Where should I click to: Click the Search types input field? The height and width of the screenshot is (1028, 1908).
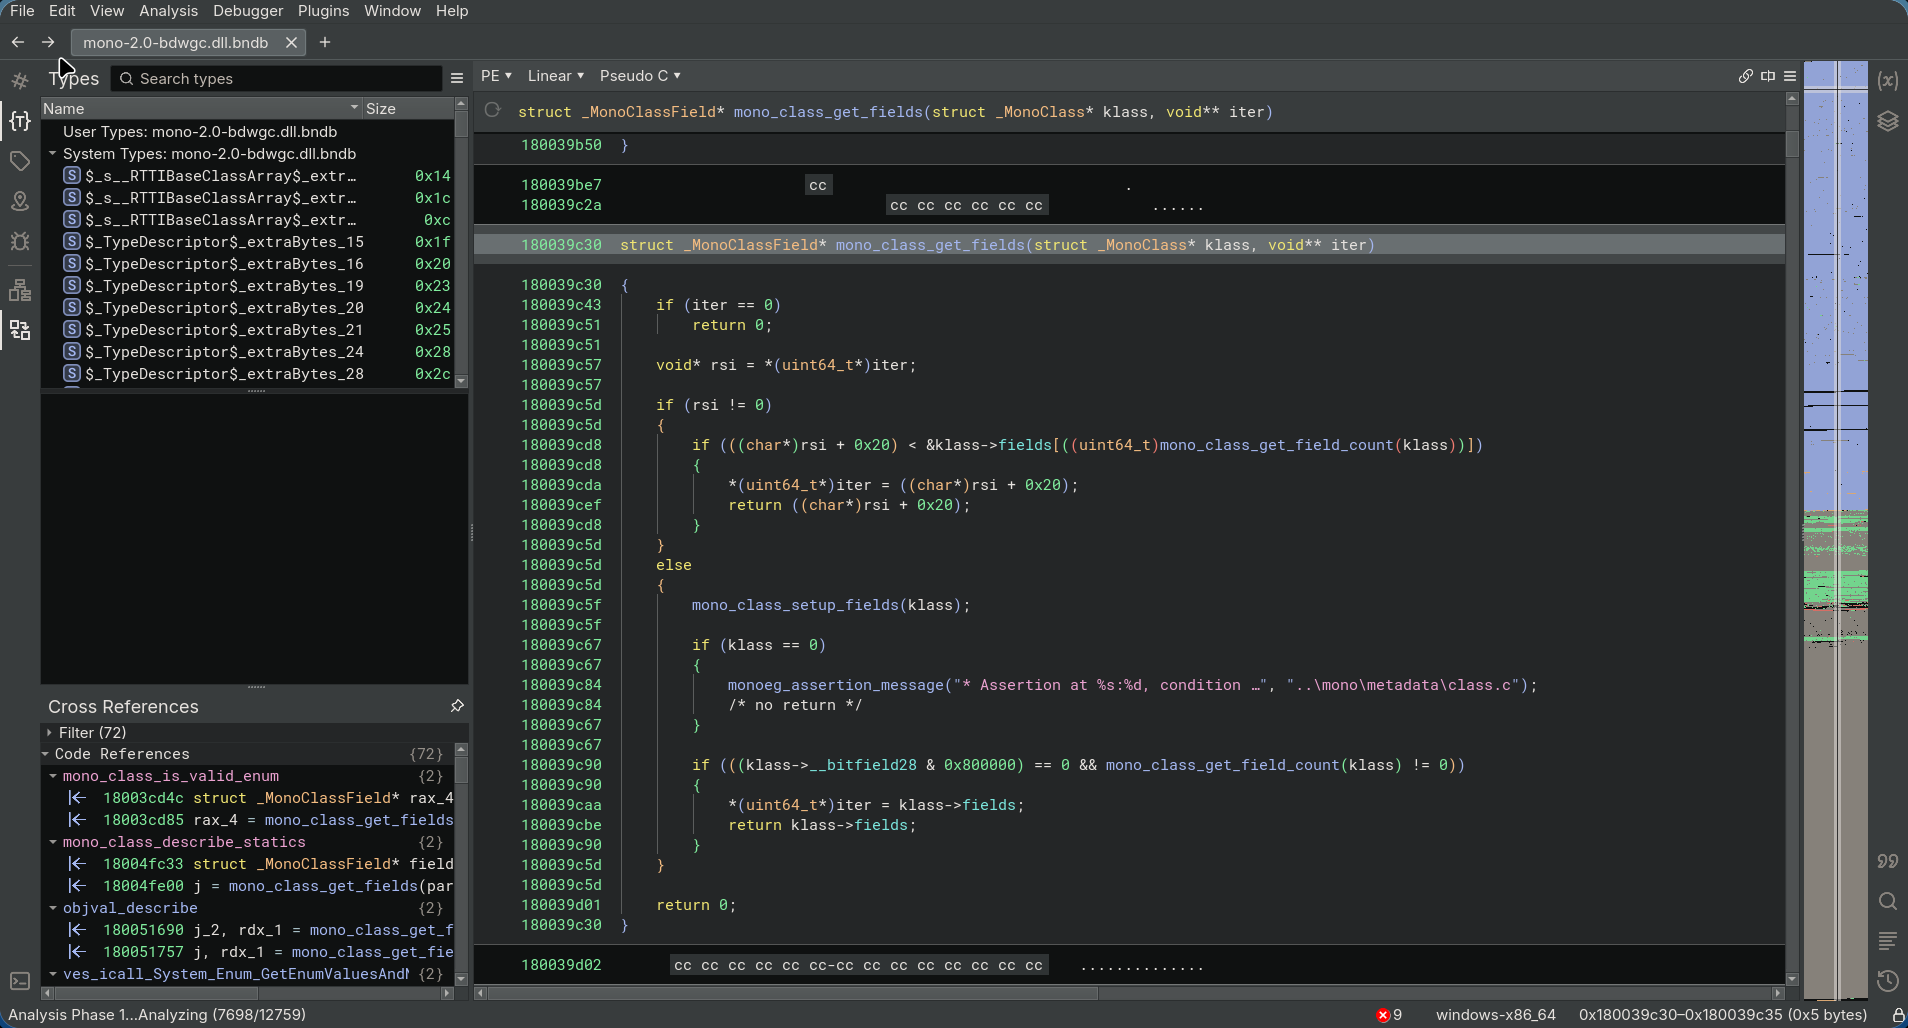[276, 78]
